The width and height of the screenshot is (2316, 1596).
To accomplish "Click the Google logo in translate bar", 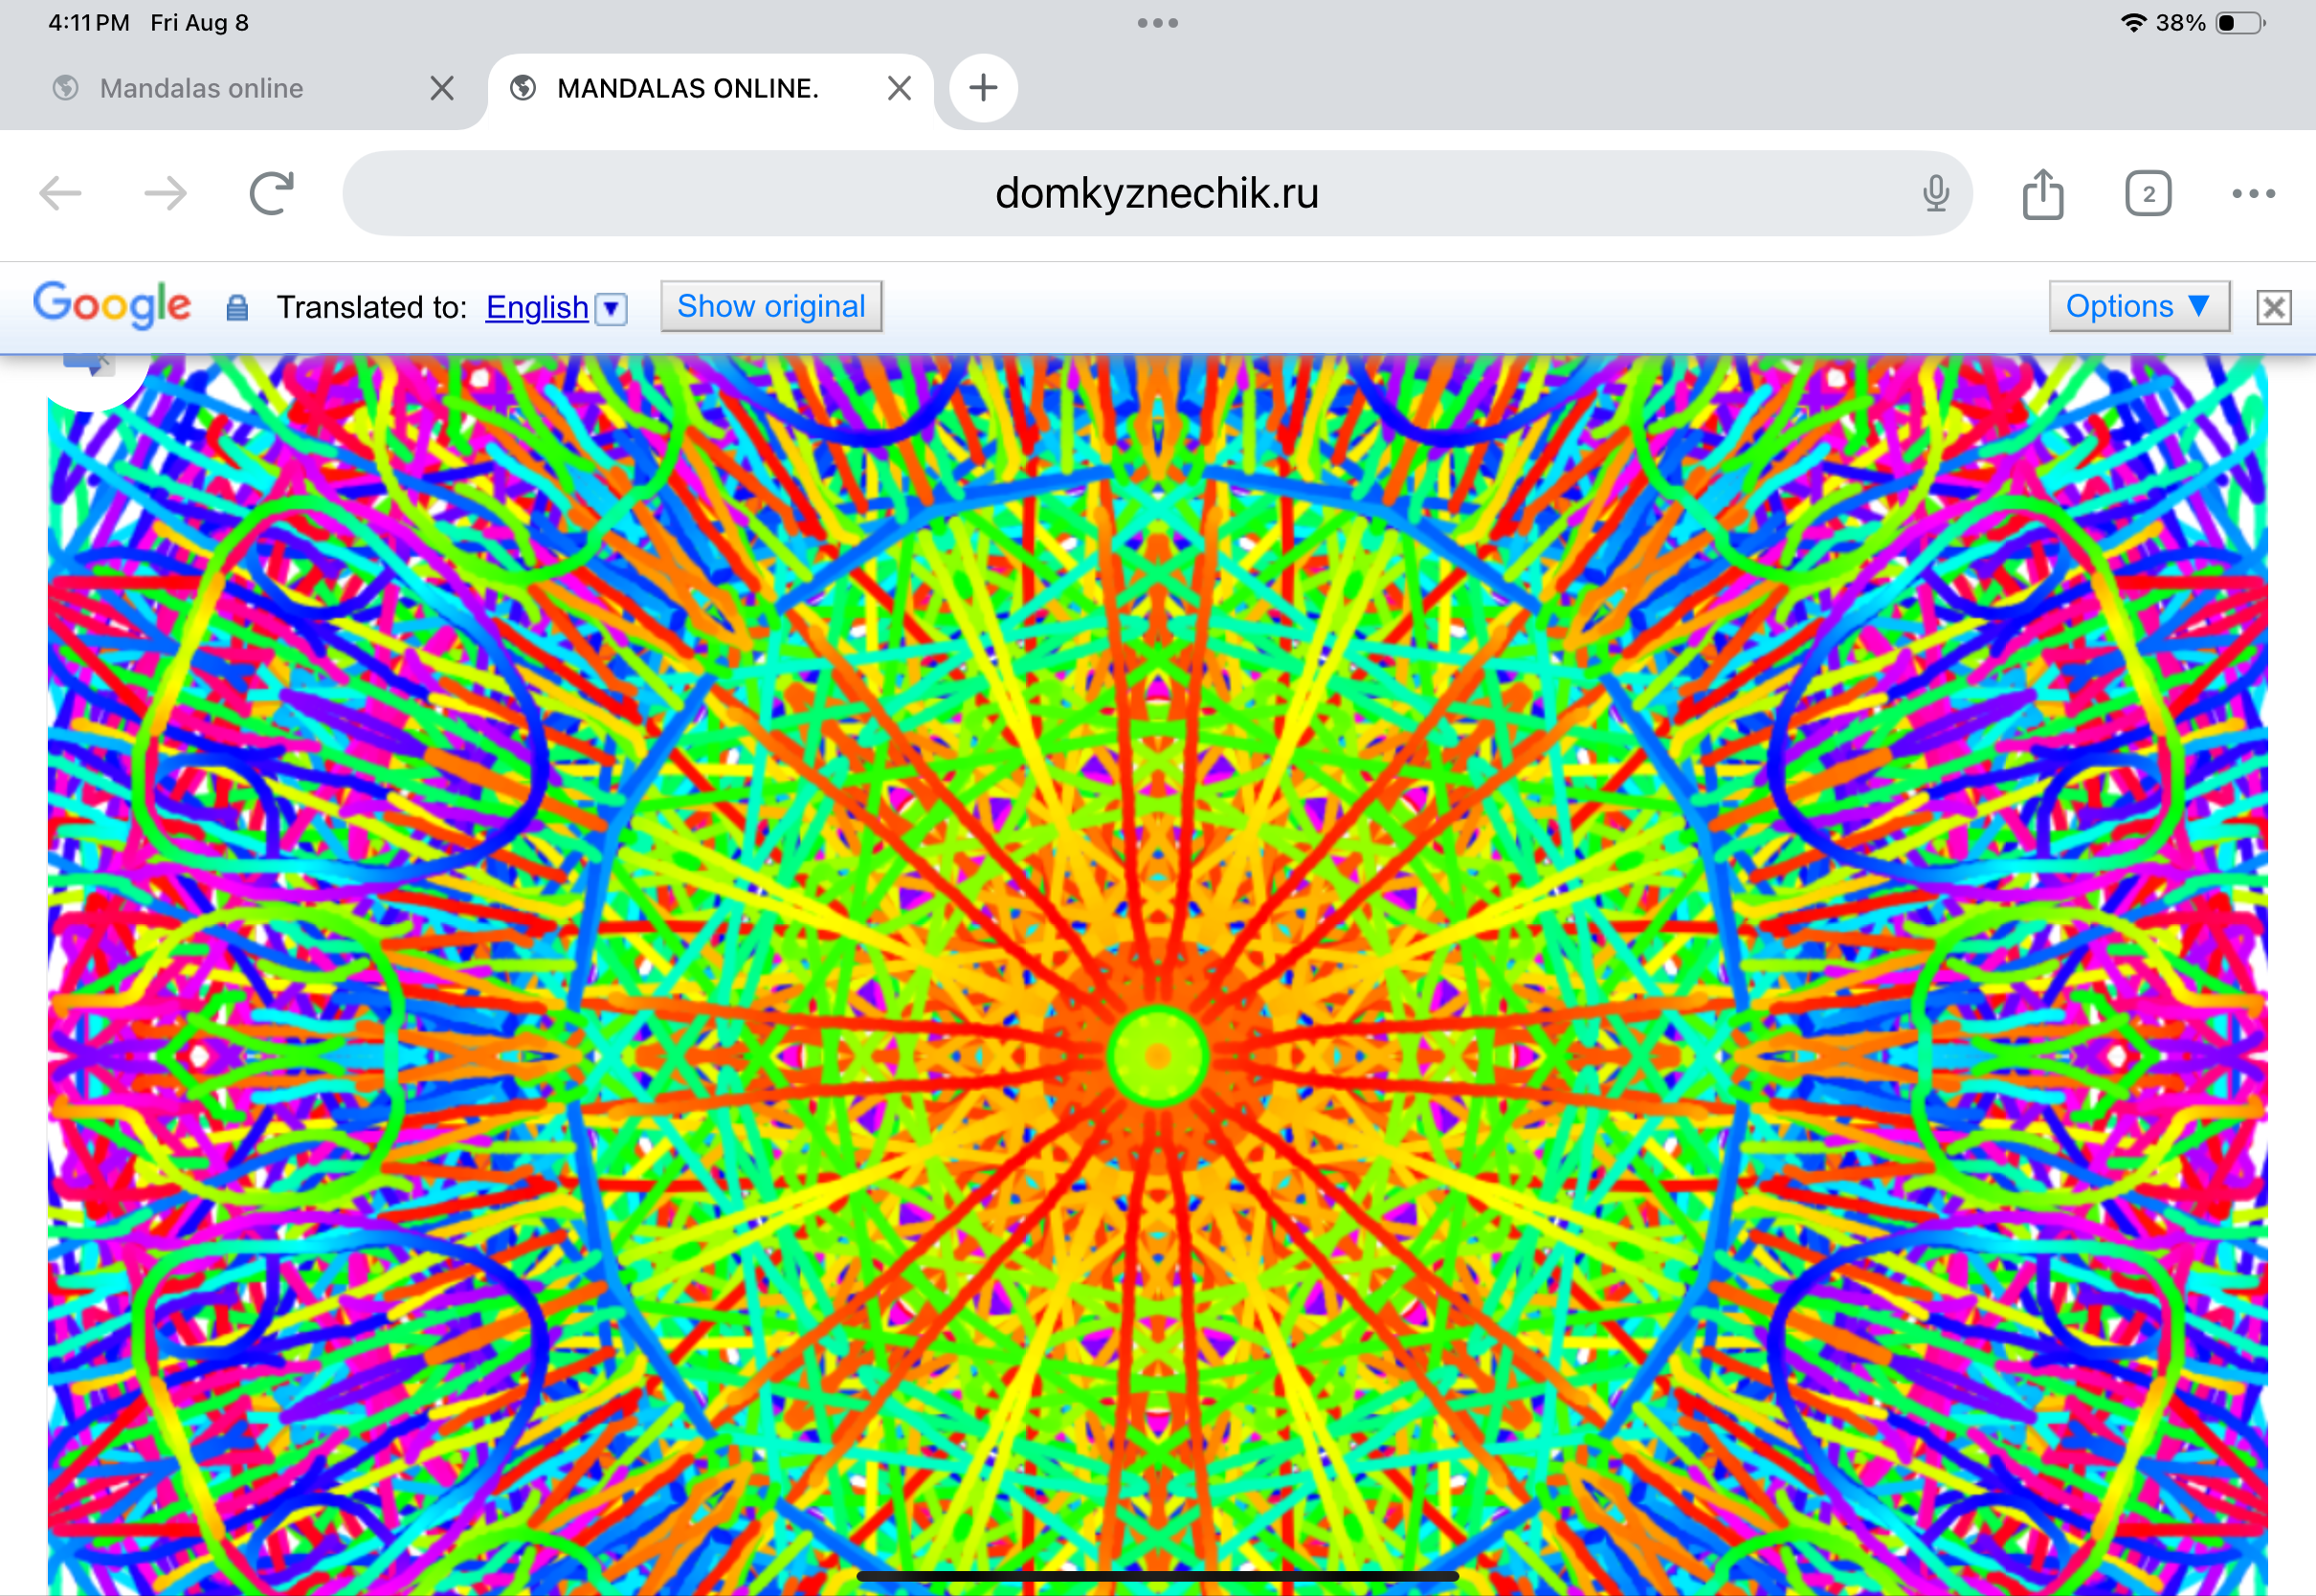I will (x=112, y=304).
